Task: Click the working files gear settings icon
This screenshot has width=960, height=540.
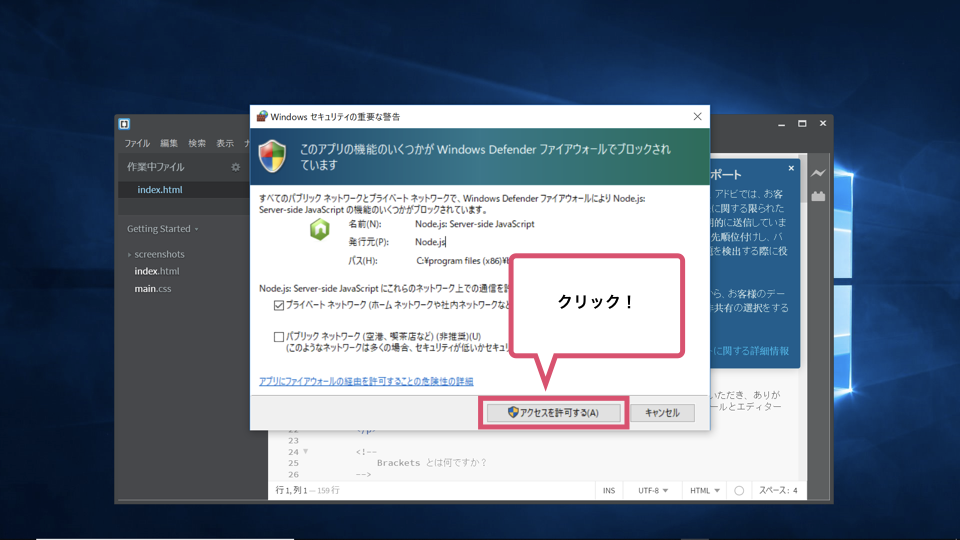Action: [236, 167]
